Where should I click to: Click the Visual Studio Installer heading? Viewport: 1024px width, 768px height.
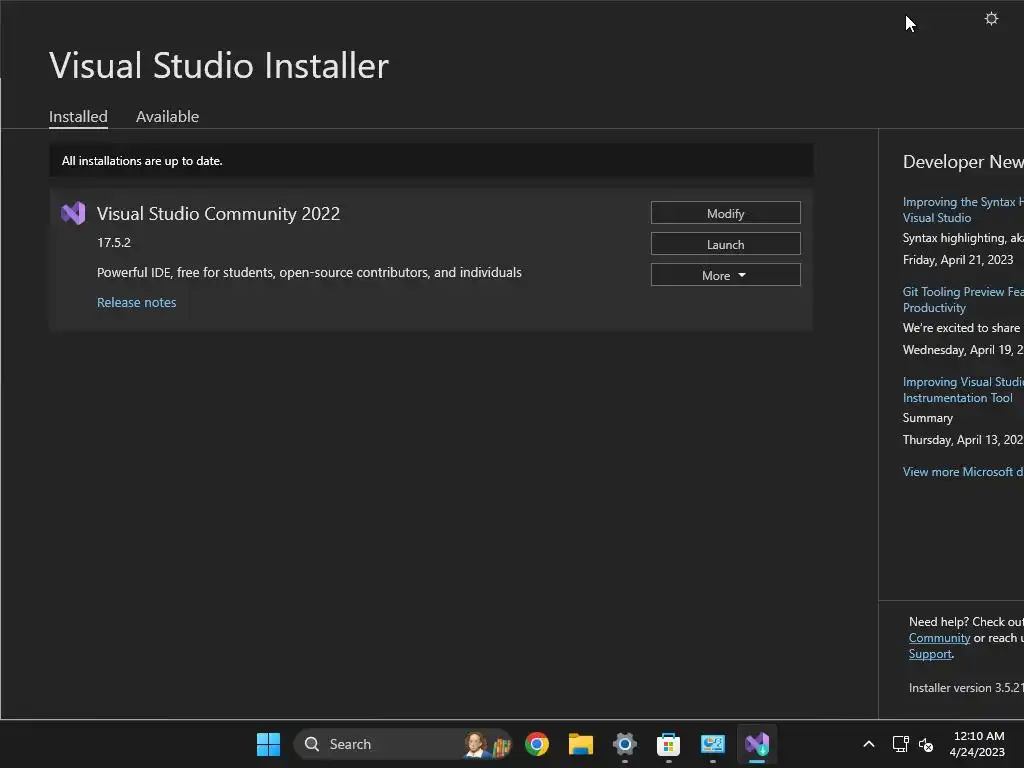click(219, 66)
